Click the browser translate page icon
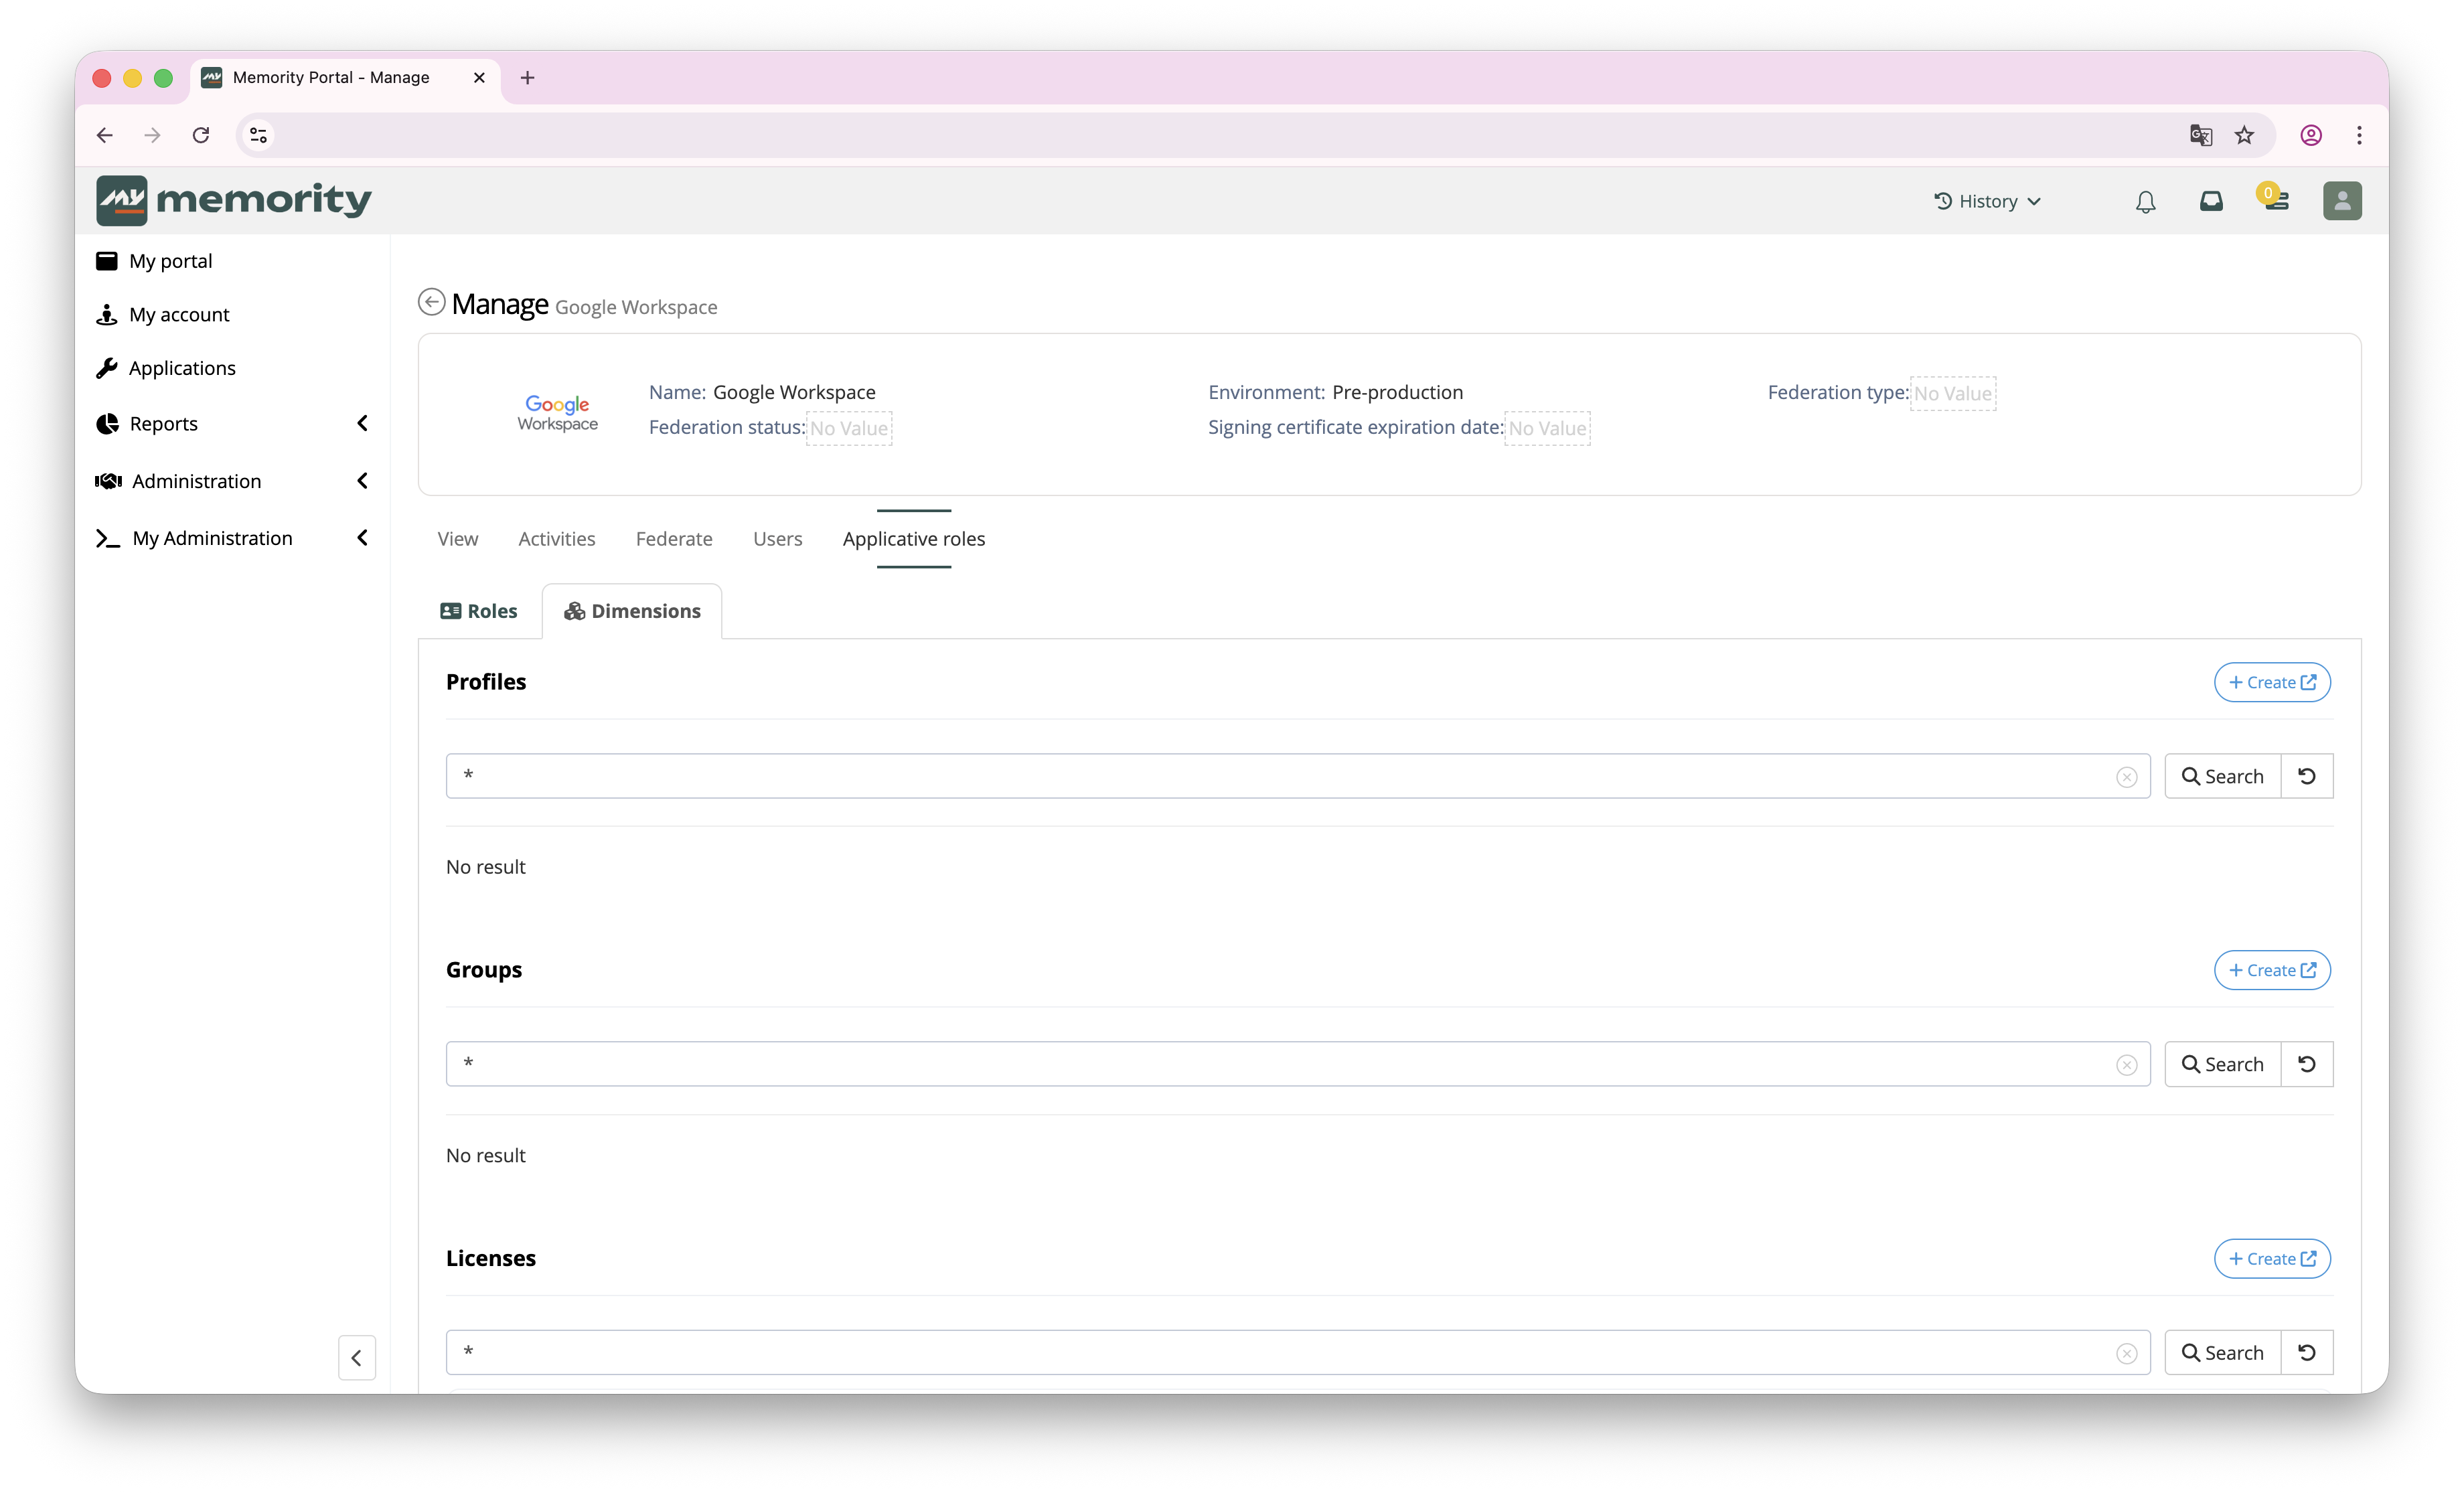Viewport: 2464px width, 1493px height. click(x=2200, y=135)
